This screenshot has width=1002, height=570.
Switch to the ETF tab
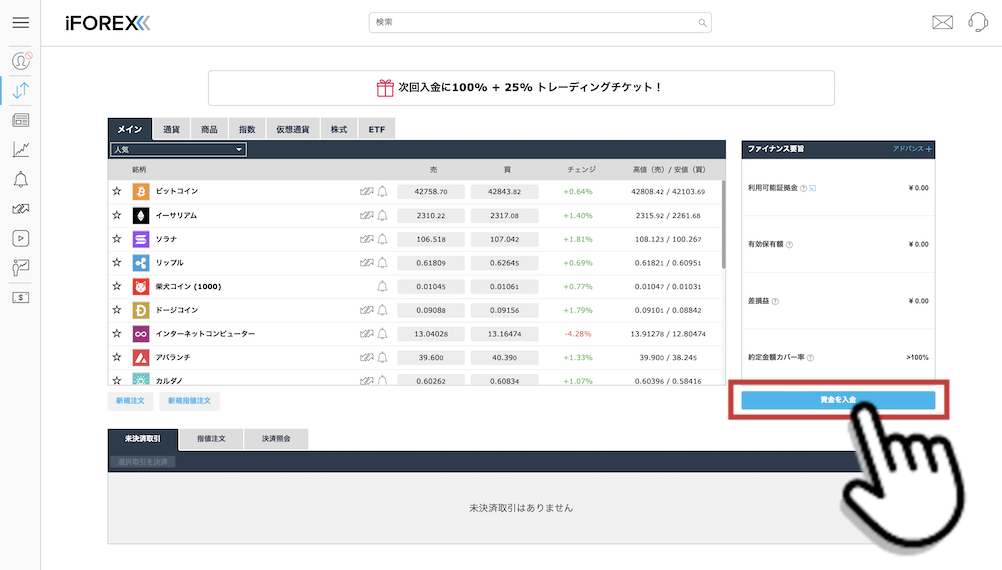(377, 130)
